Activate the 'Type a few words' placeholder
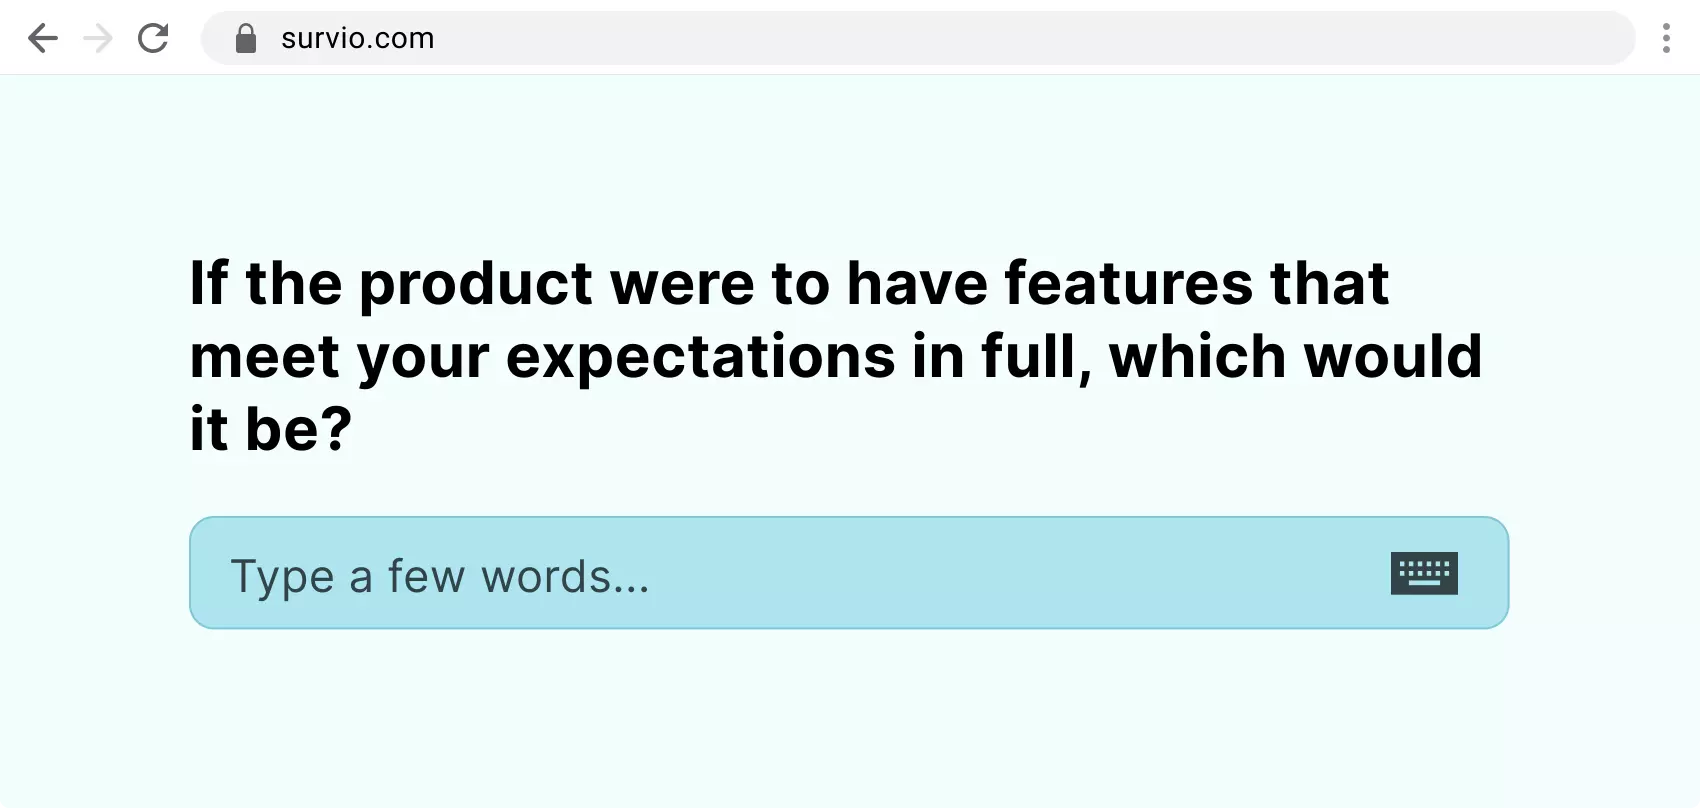Image resolution: width=1700 pixels, height=808 pixels. pyautogui.click(x=440, y=574)
